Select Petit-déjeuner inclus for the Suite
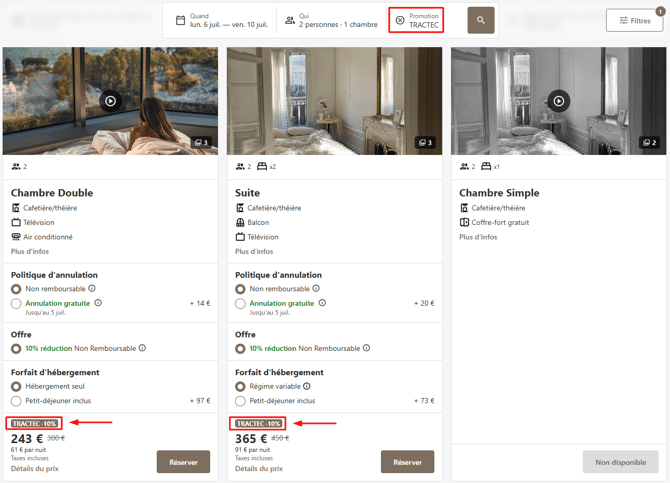This screenshot has width=670, height=483. (240, 401)
